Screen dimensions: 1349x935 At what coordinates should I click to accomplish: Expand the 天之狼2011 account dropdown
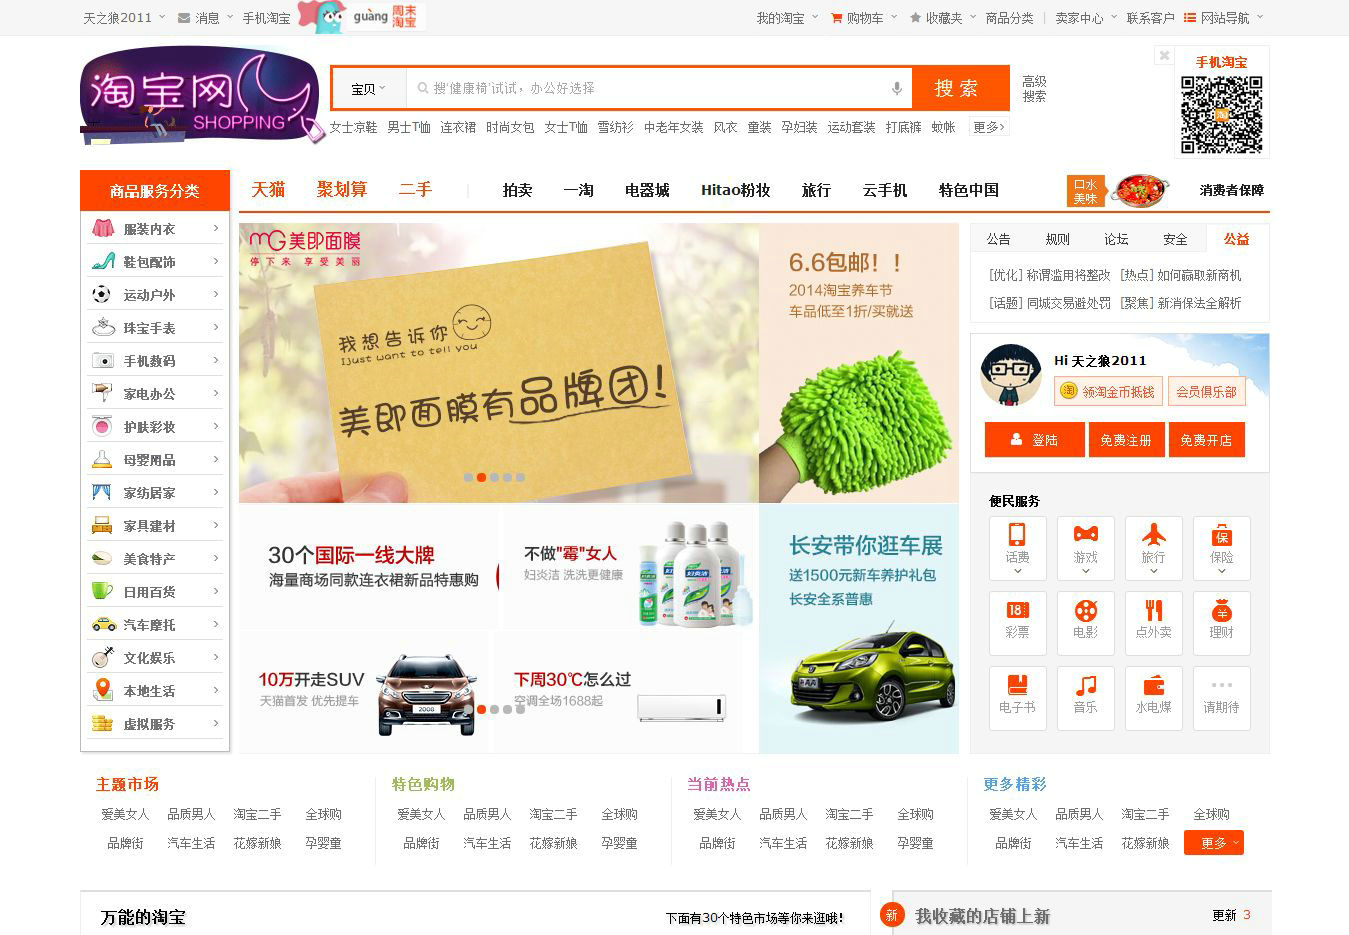pyautogui.click(x=124, y=18)
